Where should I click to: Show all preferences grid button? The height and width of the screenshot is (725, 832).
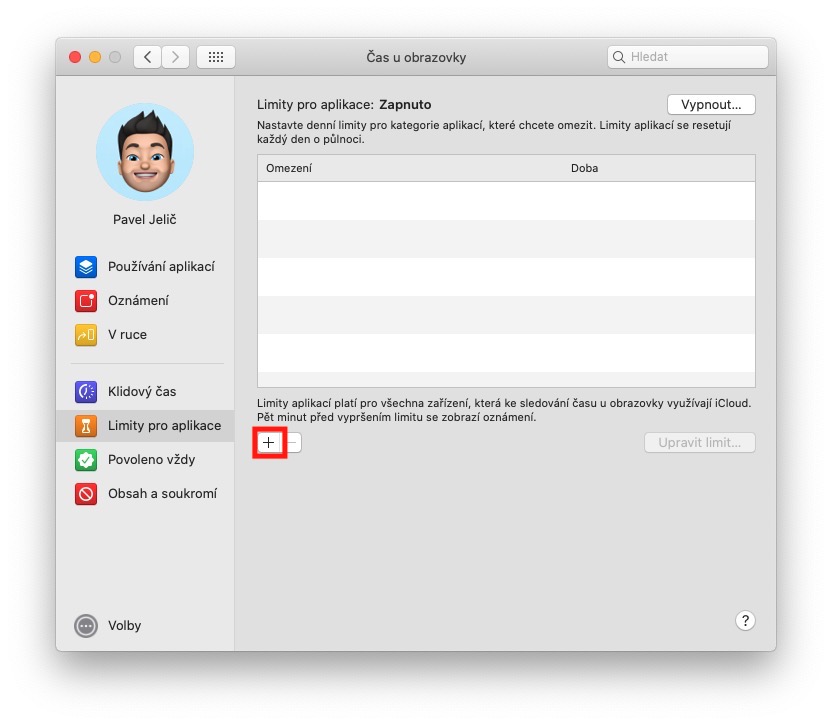click(x=216, y=57)
